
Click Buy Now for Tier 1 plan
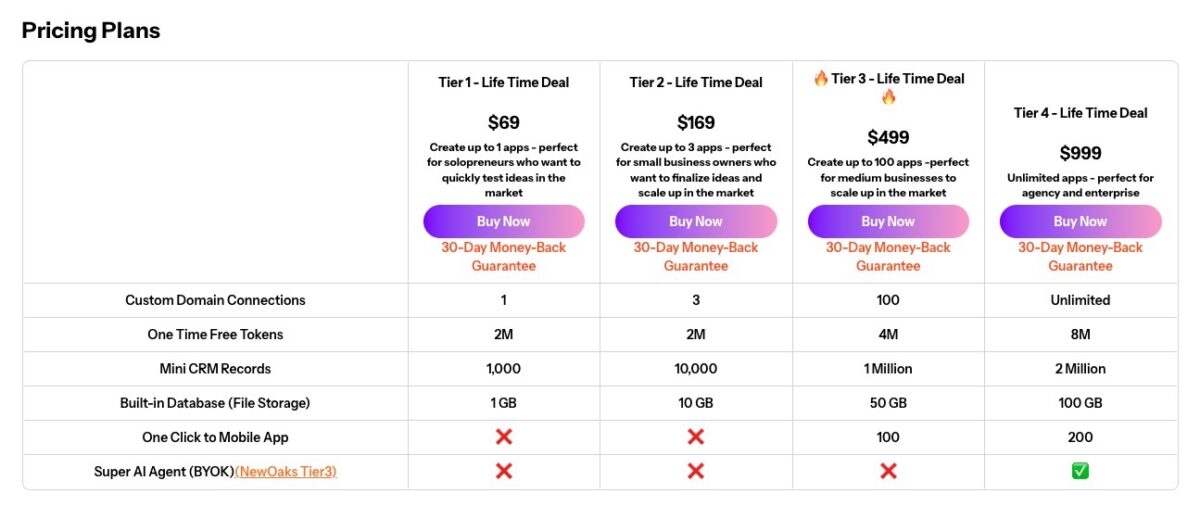503,221
